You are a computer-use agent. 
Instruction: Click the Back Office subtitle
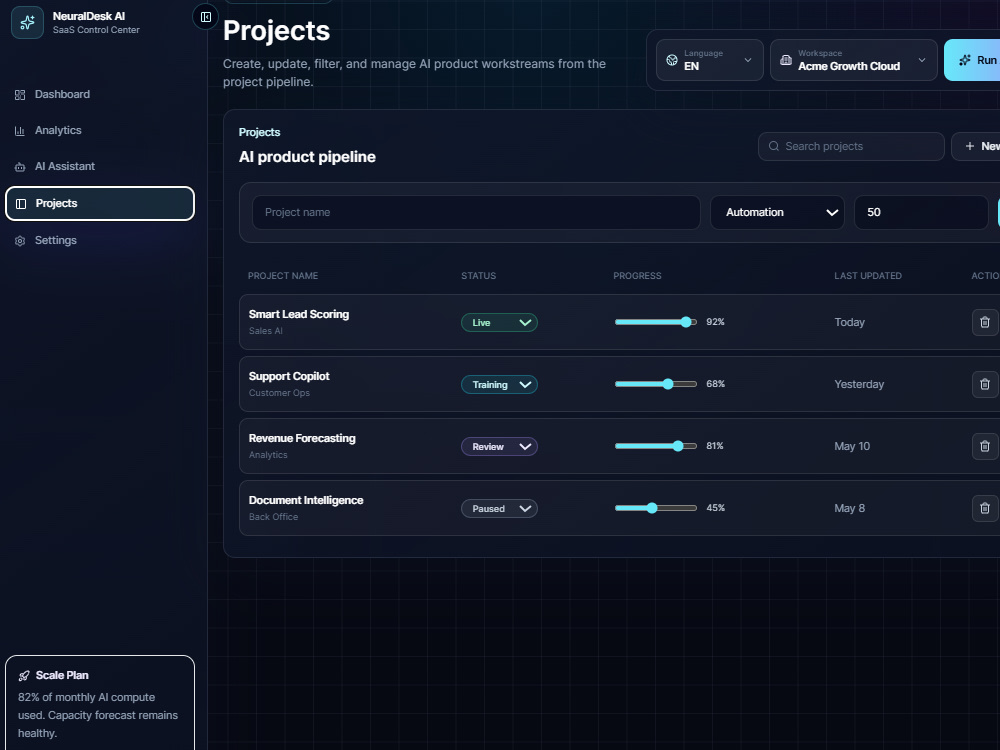pyautogui.click(x=274, y=517)
